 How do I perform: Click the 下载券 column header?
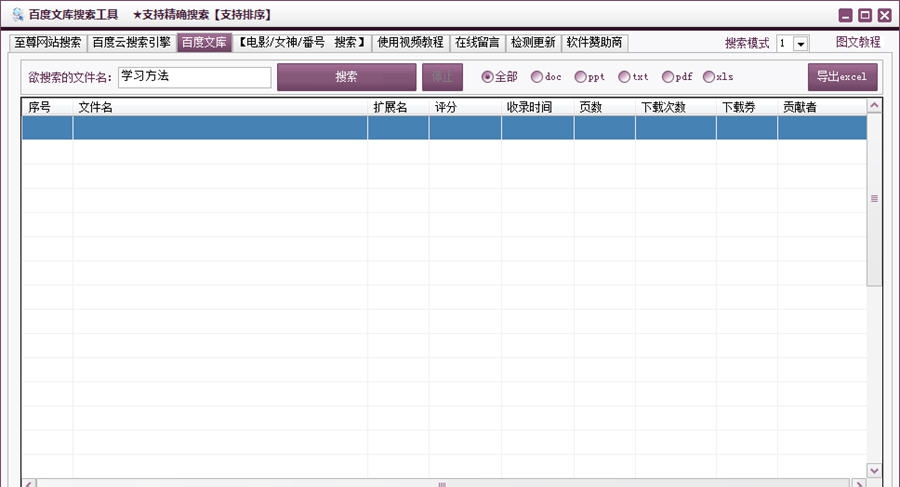pos(747,107)
